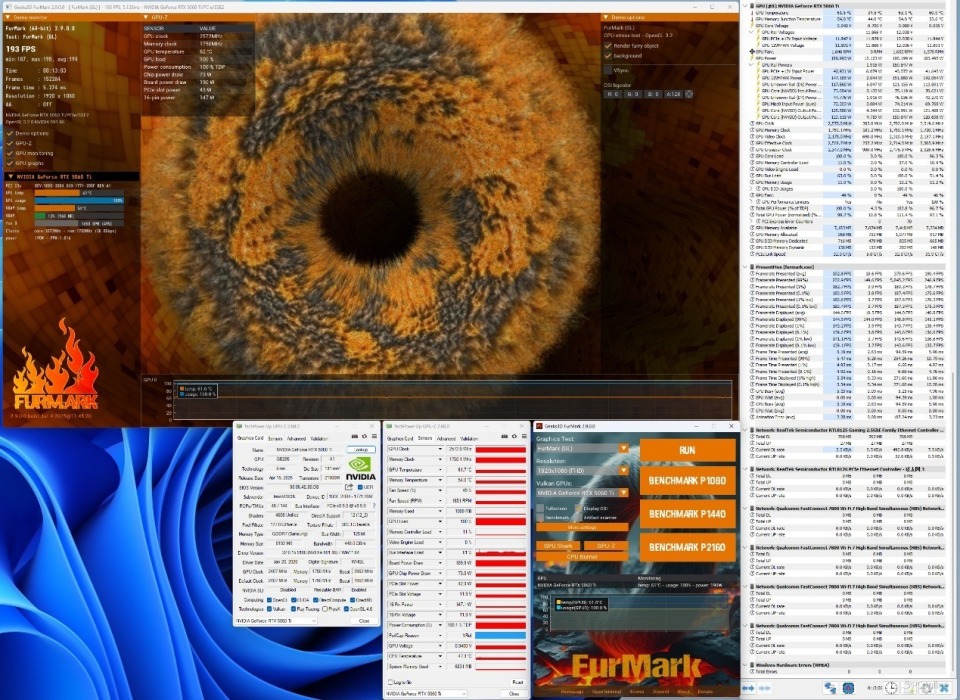This screenshot has height=700, width=960.
Task: Collapse the Demo options panel
Action: coord(606,17)
